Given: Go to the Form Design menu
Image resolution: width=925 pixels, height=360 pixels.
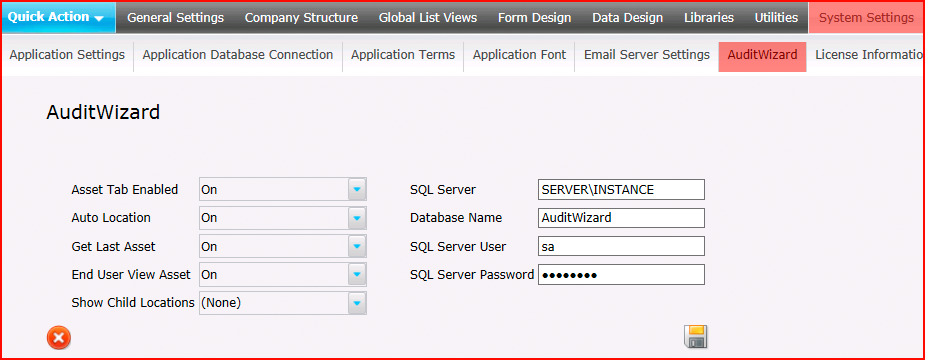Looking at the screenshot, I should (x=534, y=18).
